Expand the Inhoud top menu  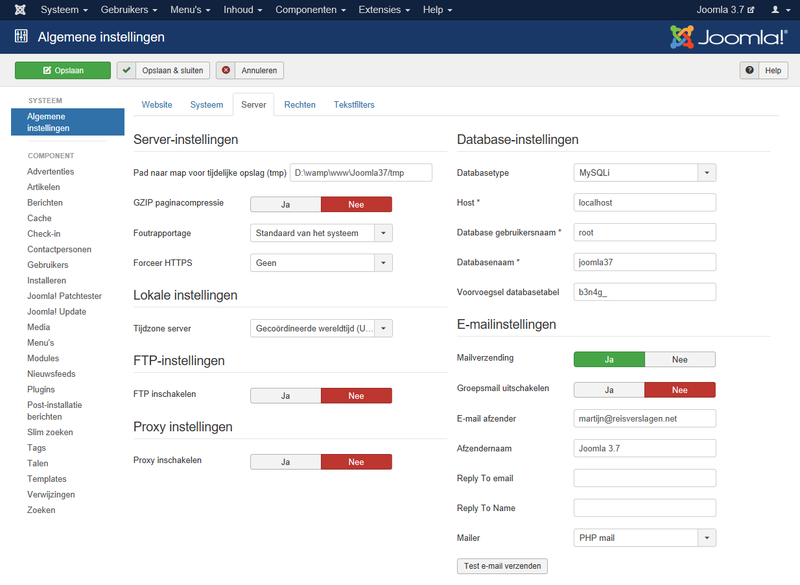pos(242,10)
